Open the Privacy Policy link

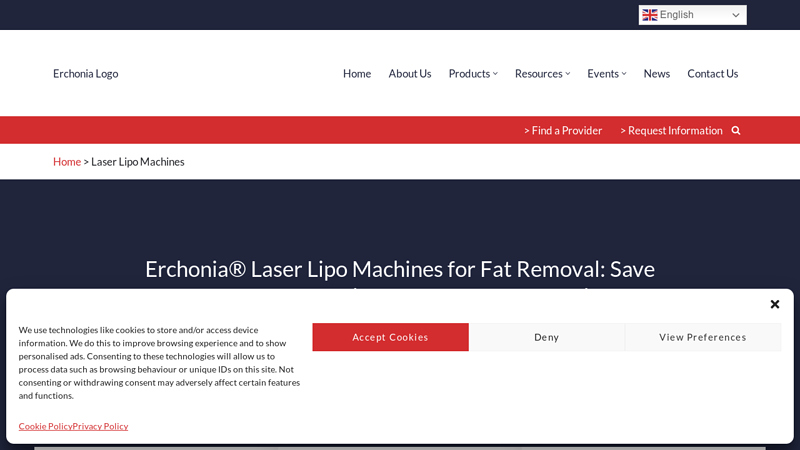click(x=101, y=426)
